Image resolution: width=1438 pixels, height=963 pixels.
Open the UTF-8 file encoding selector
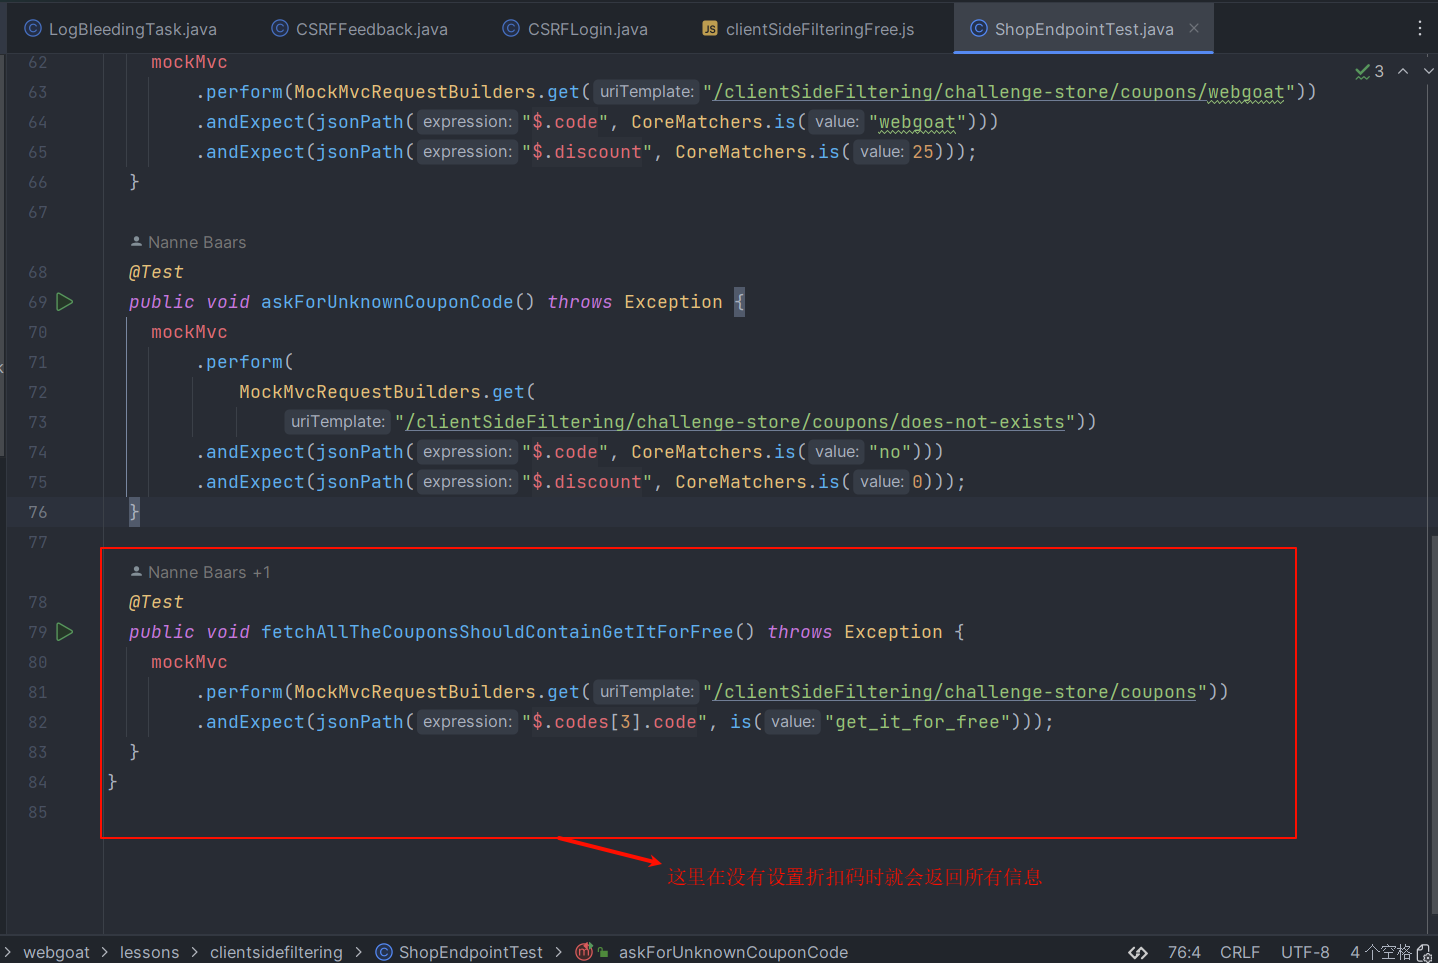[1305, 952]
